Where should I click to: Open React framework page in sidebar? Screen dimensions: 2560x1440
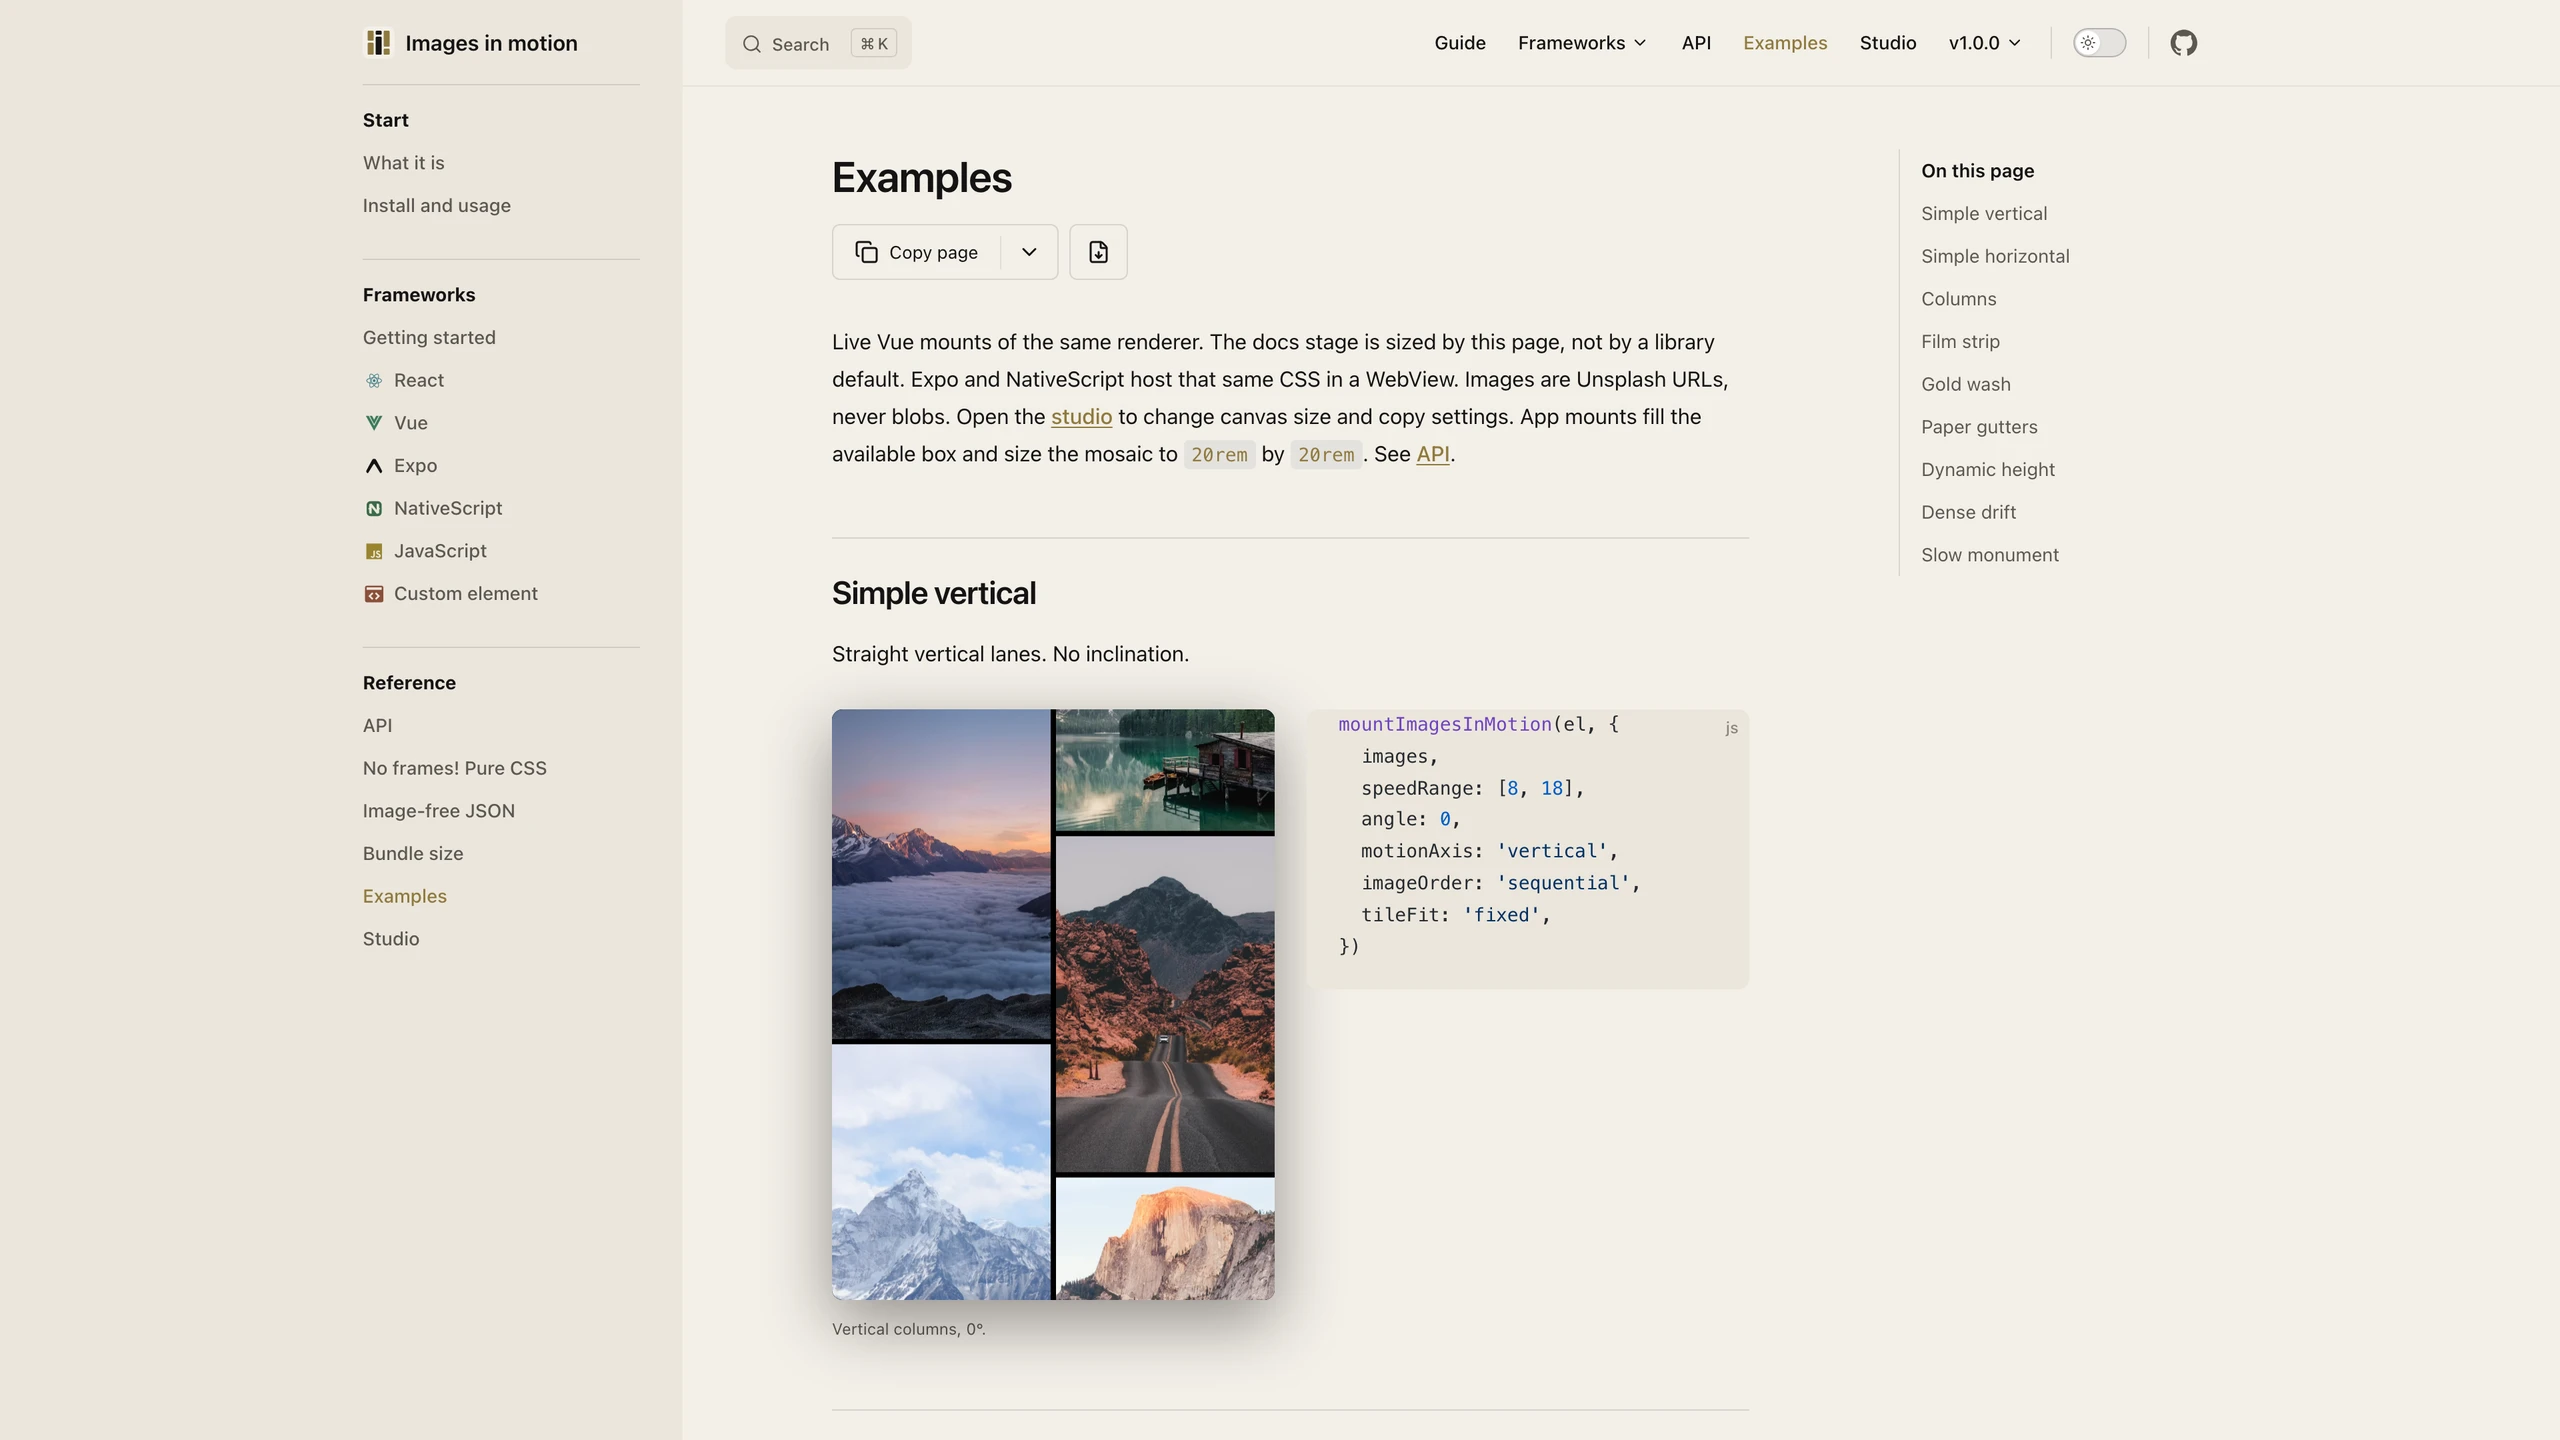pos(419,380)
